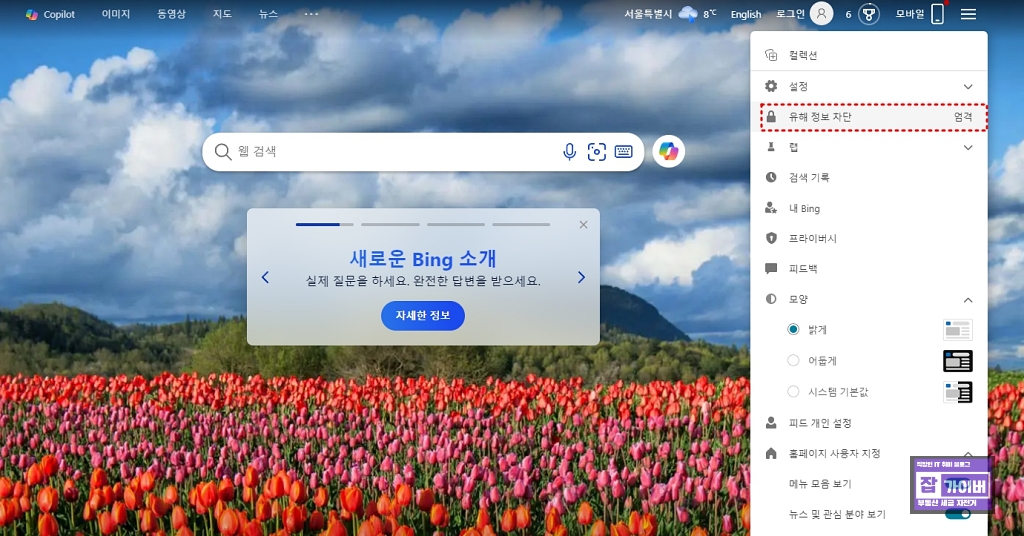The image size is (1024, 536).
Task: Click the 설정 gear icon
Action: pos(771,86)
